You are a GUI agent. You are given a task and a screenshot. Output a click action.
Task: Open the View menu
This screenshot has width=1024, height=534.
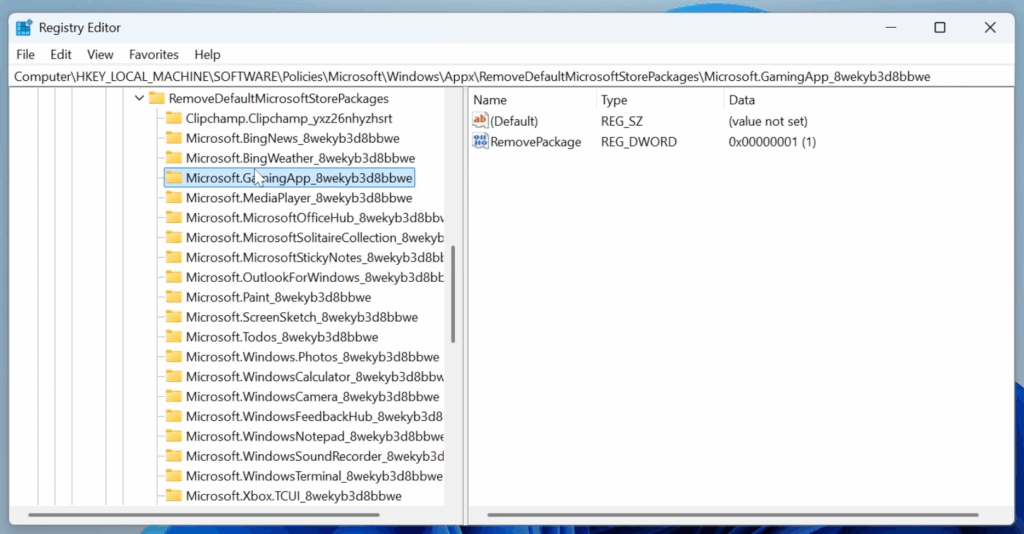[100, 54]
